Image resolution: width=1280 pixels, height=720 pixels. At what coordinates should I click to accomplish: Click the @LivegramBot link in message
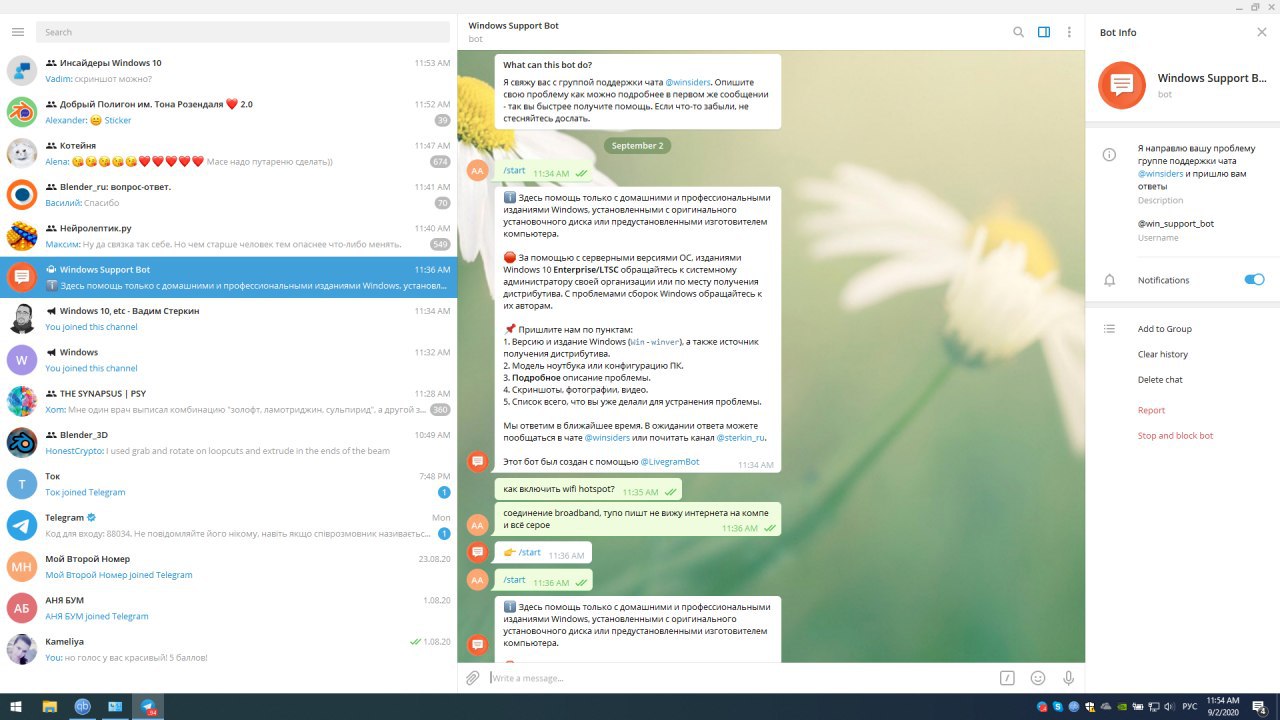click(x=670, y=462)
